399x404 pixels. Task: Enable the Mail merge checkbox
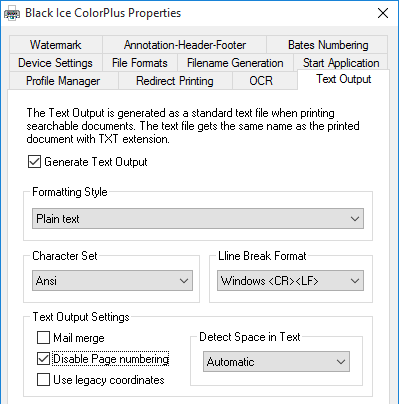tap(43, 338)
